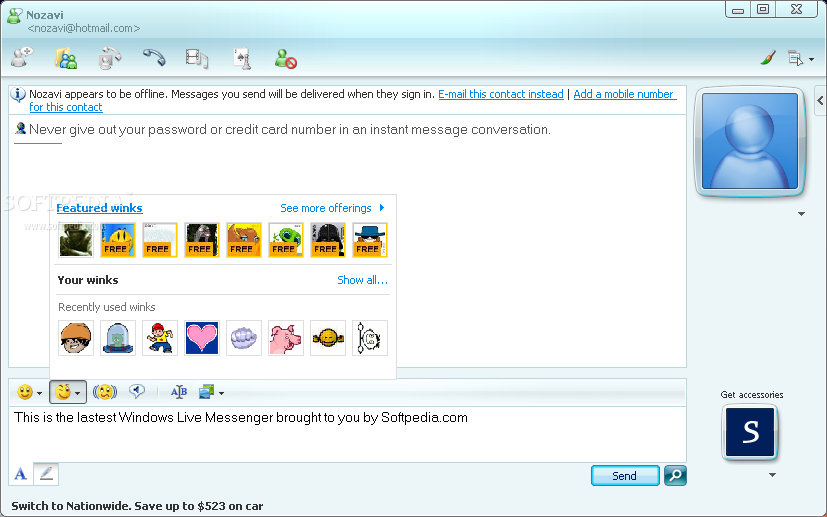This screenshot has height=517, width=827.
Task: Click Show all winks link
Action: click(362, 280)
